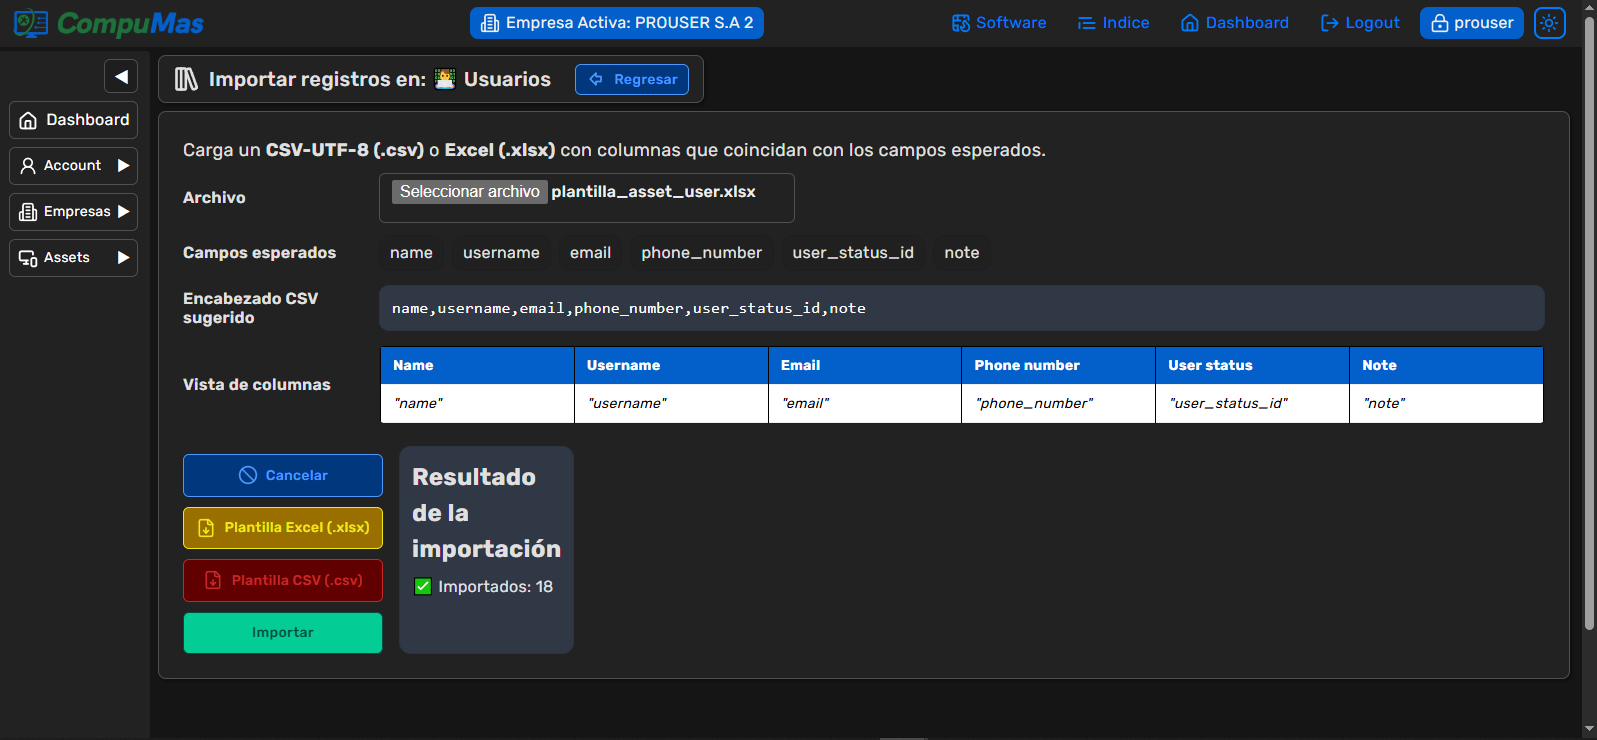Screen dimensions: 1597x740
Task: Click the house icon beside top Dashboard
Action: (1189, 23)
